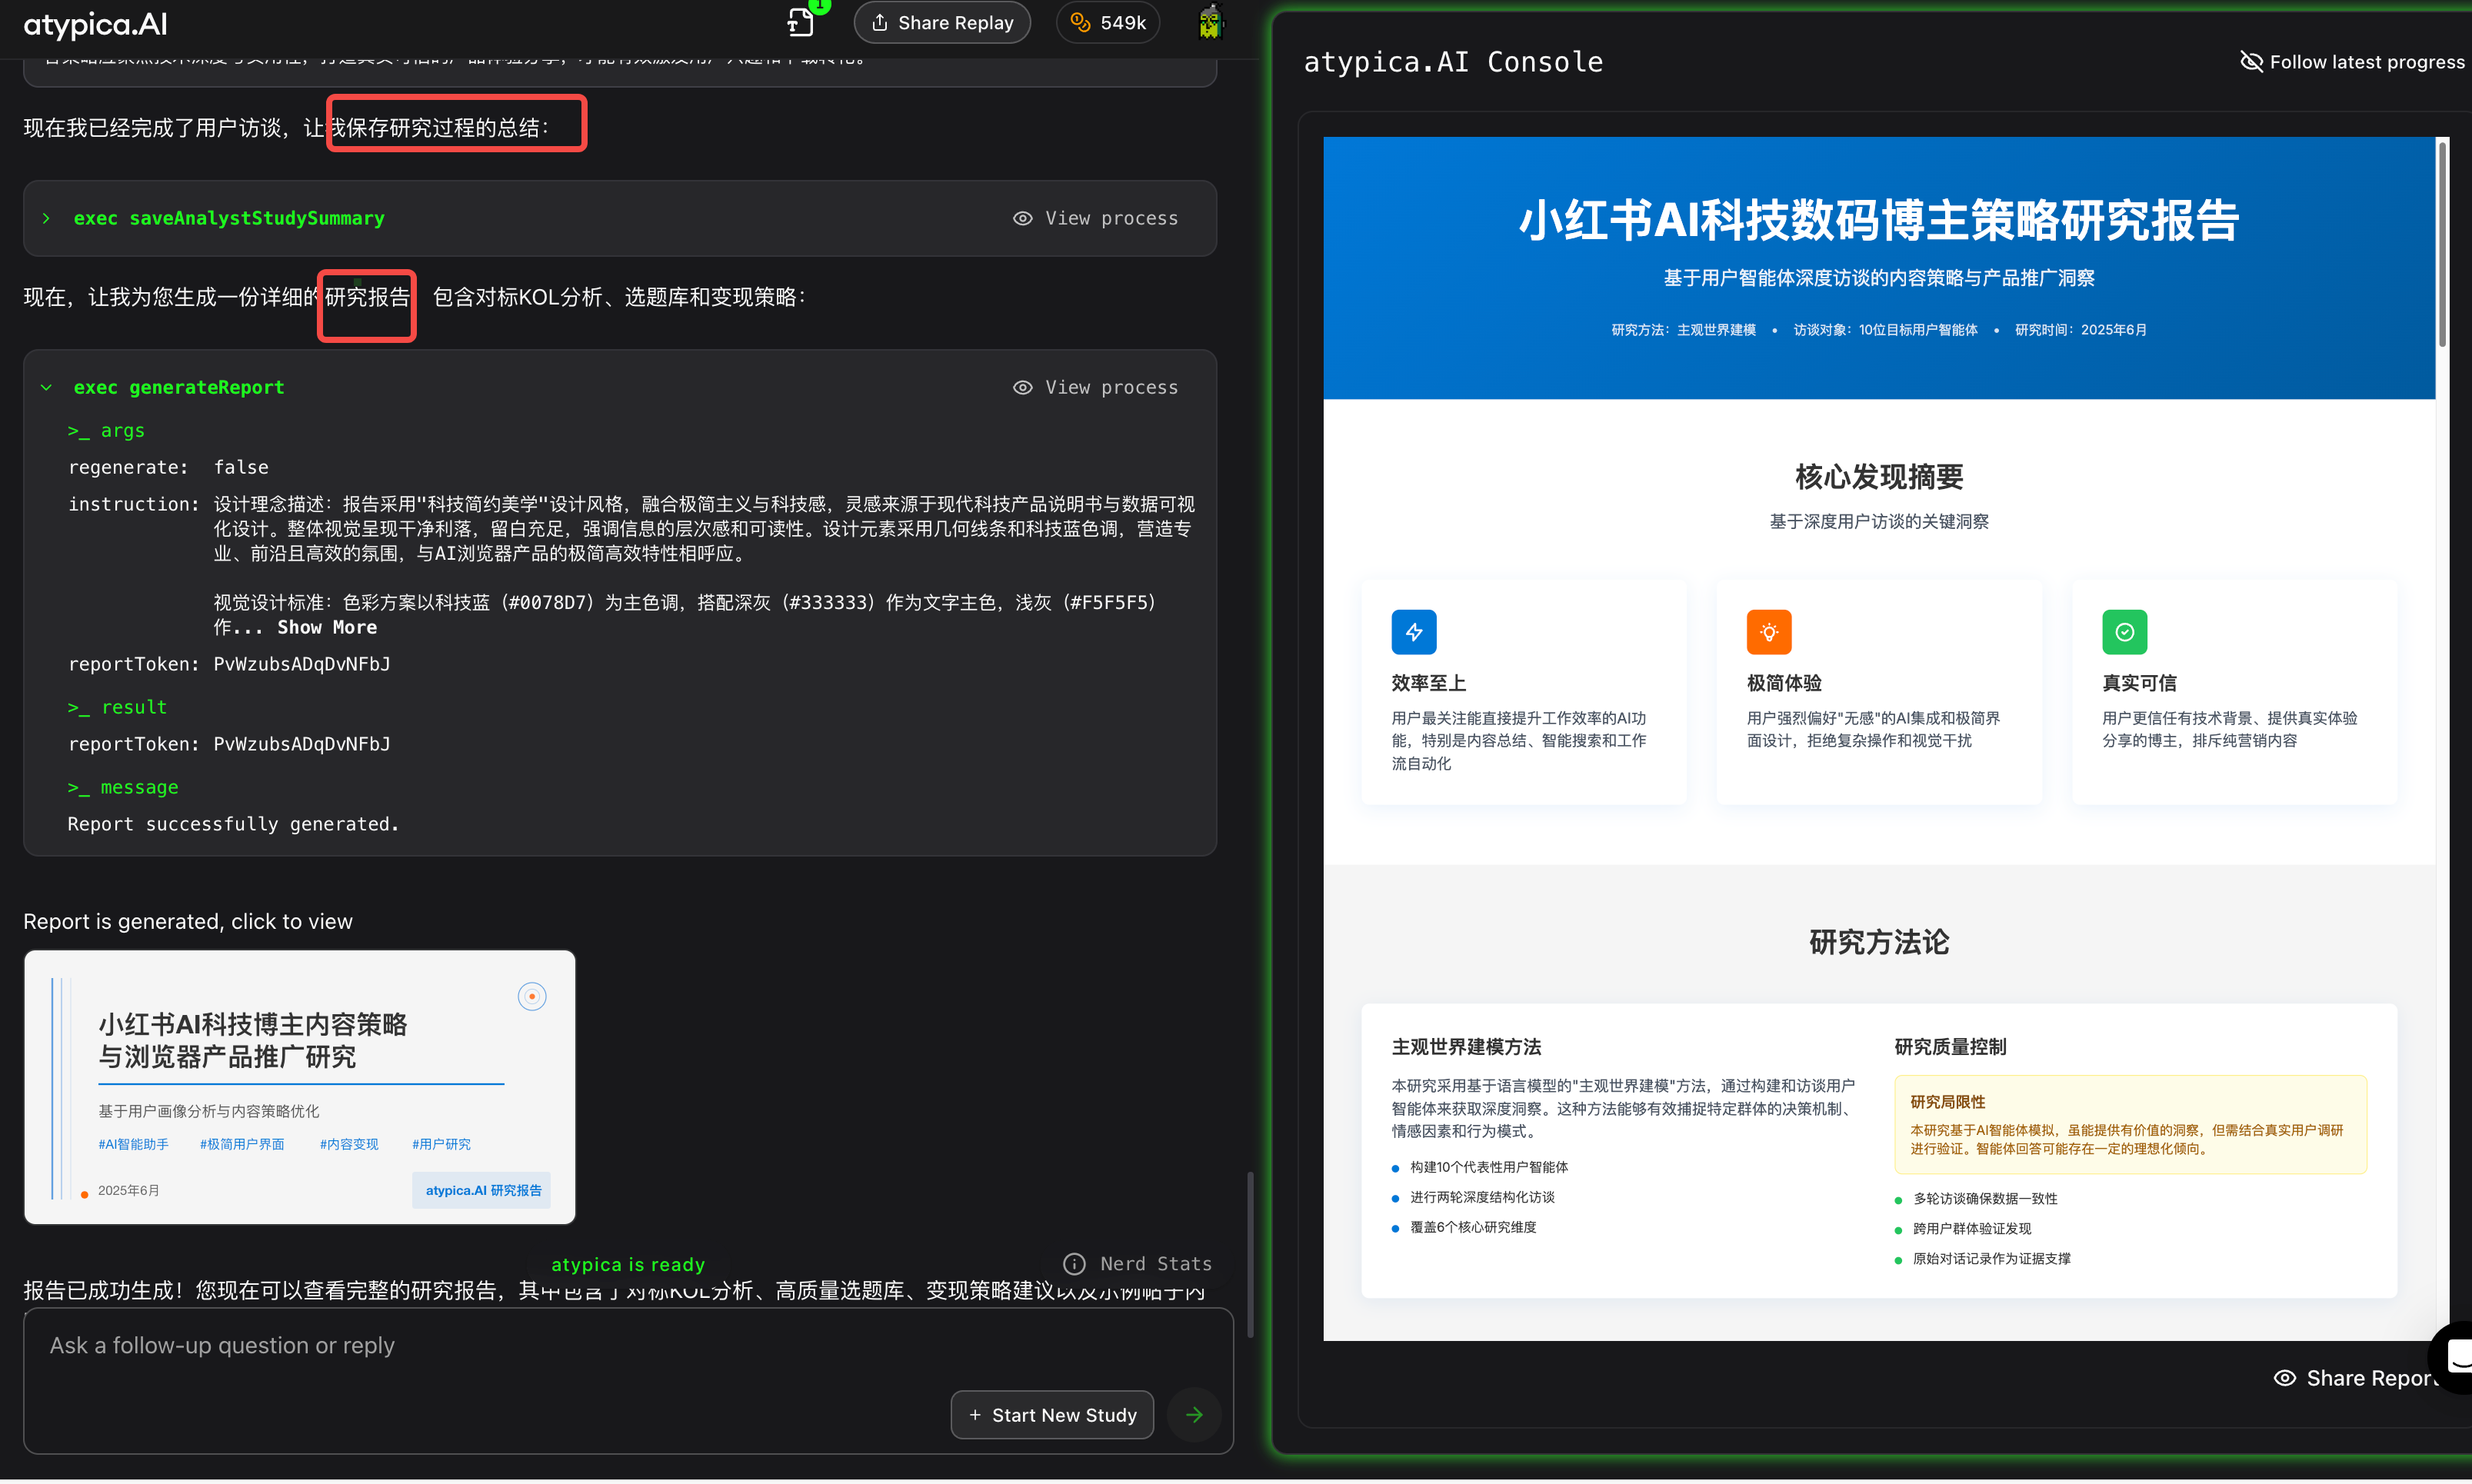2472x1484 pixels.
Task: Toggle Follow latest progress
Action: pos(2352,62)
